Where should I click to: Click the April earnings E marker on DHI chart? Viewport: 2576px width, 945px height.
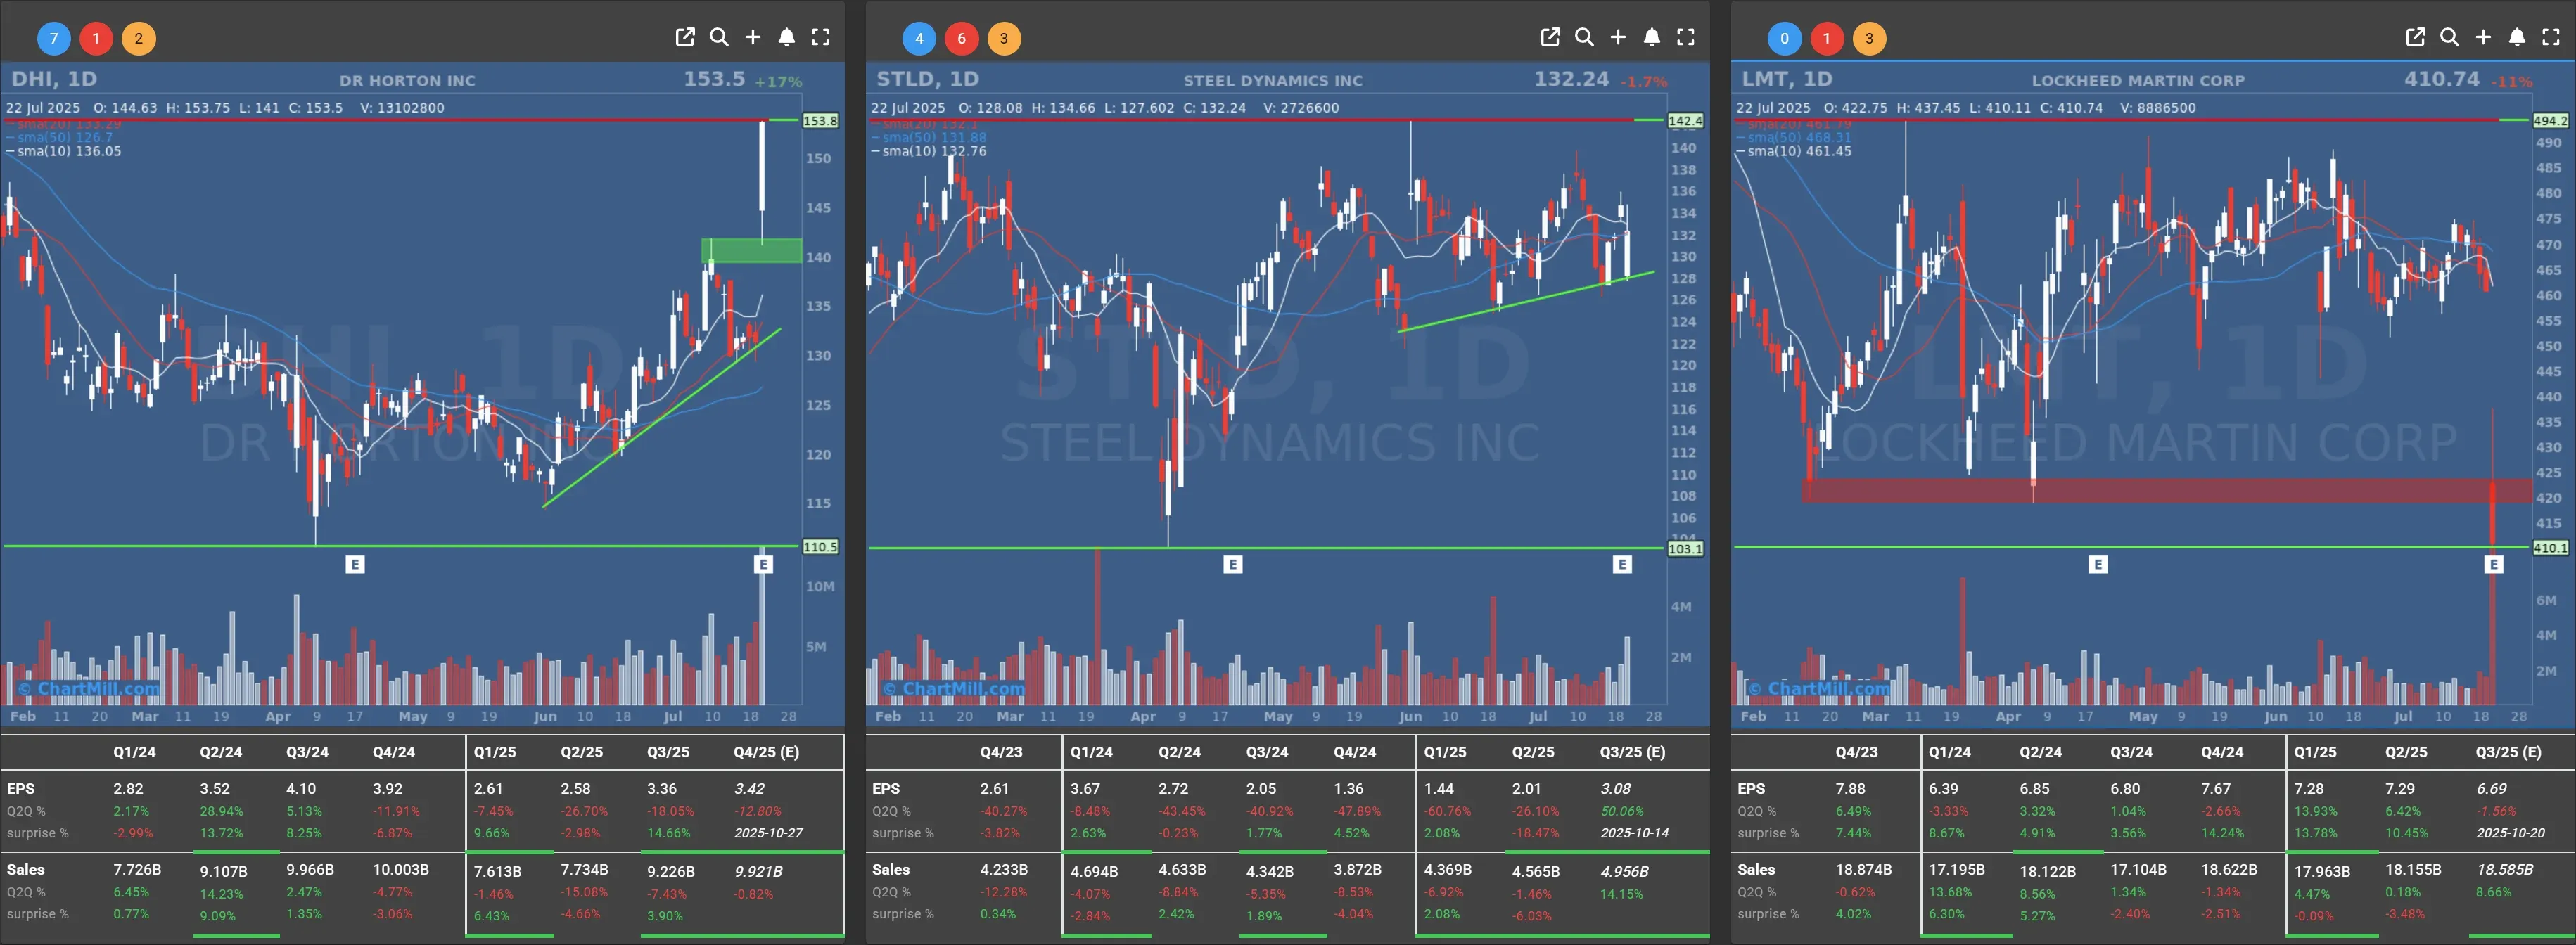point(355,564)
